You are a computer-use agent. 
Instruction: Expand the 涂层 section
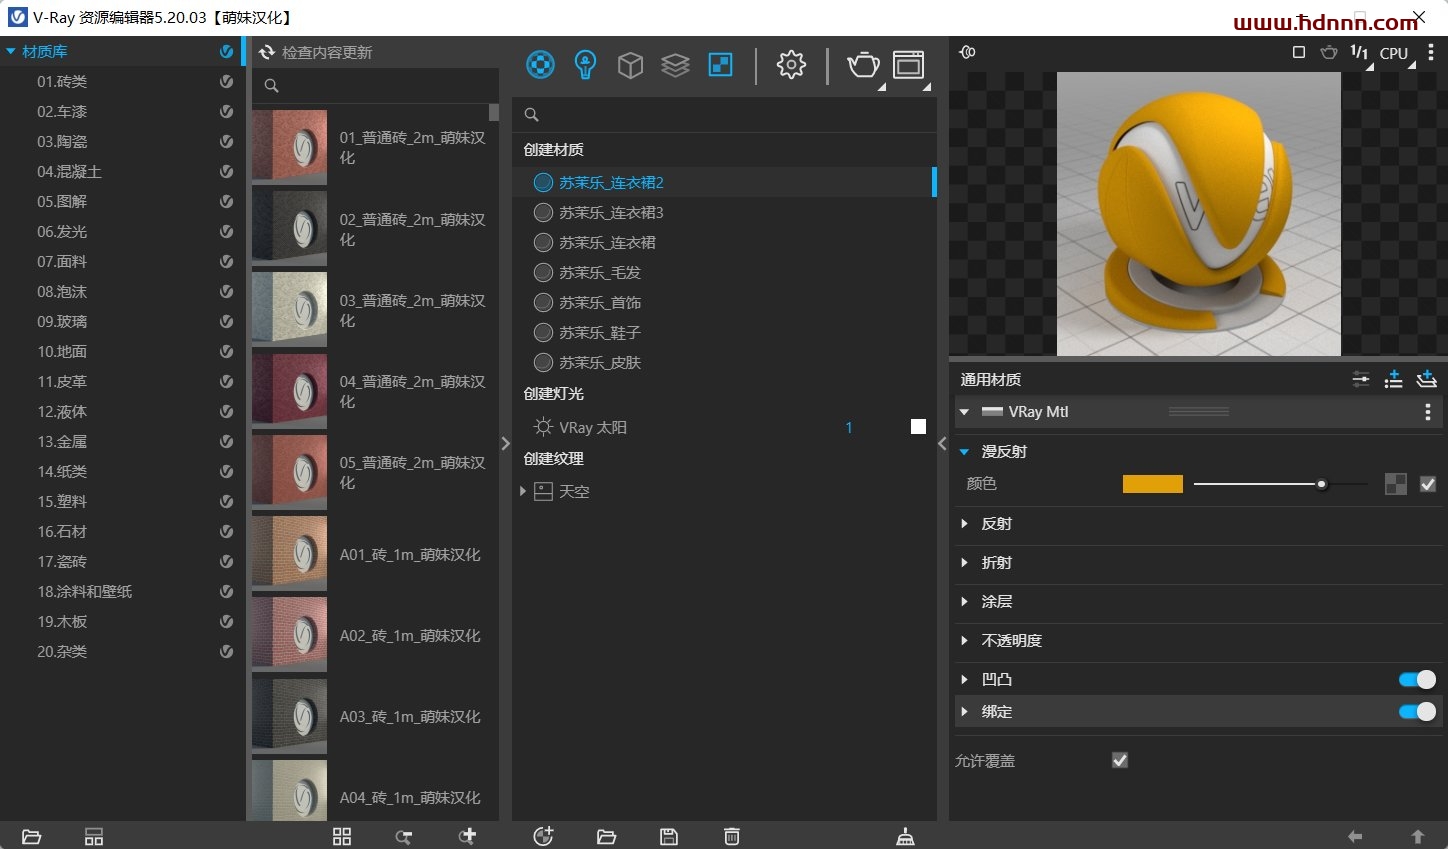964,602
